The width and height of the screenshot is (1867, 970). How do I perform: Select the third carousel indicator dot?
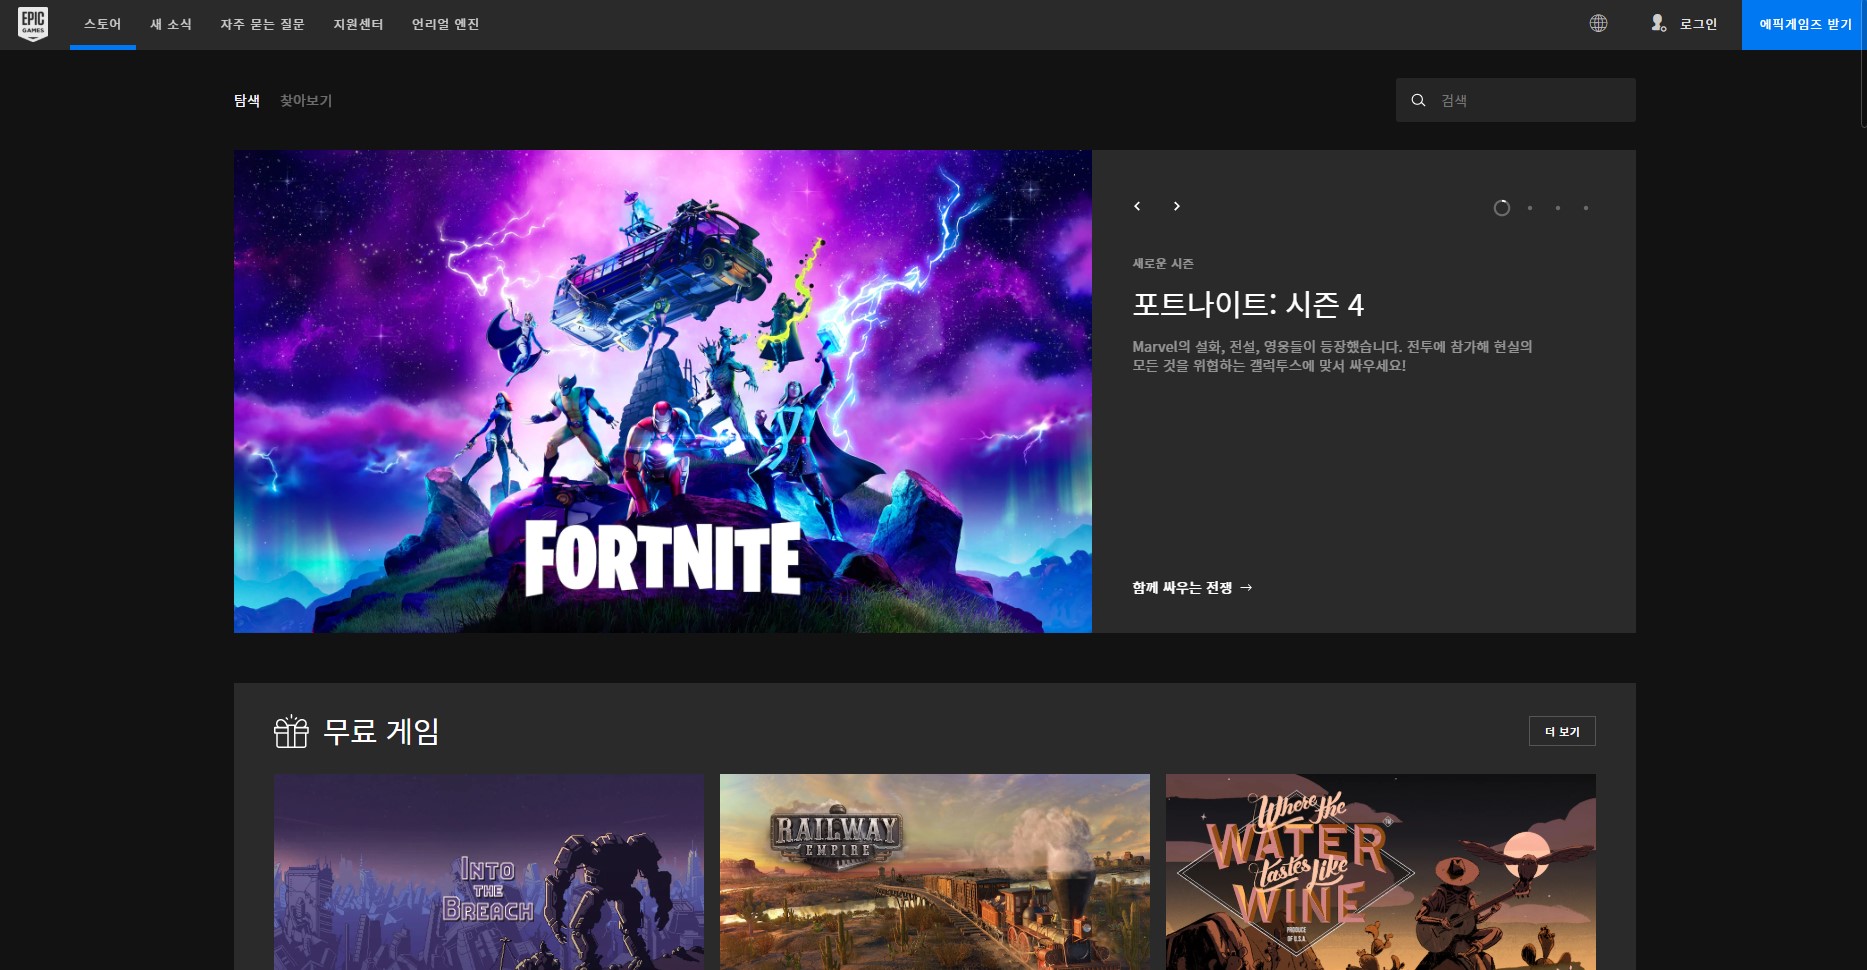coord(1558,208)
